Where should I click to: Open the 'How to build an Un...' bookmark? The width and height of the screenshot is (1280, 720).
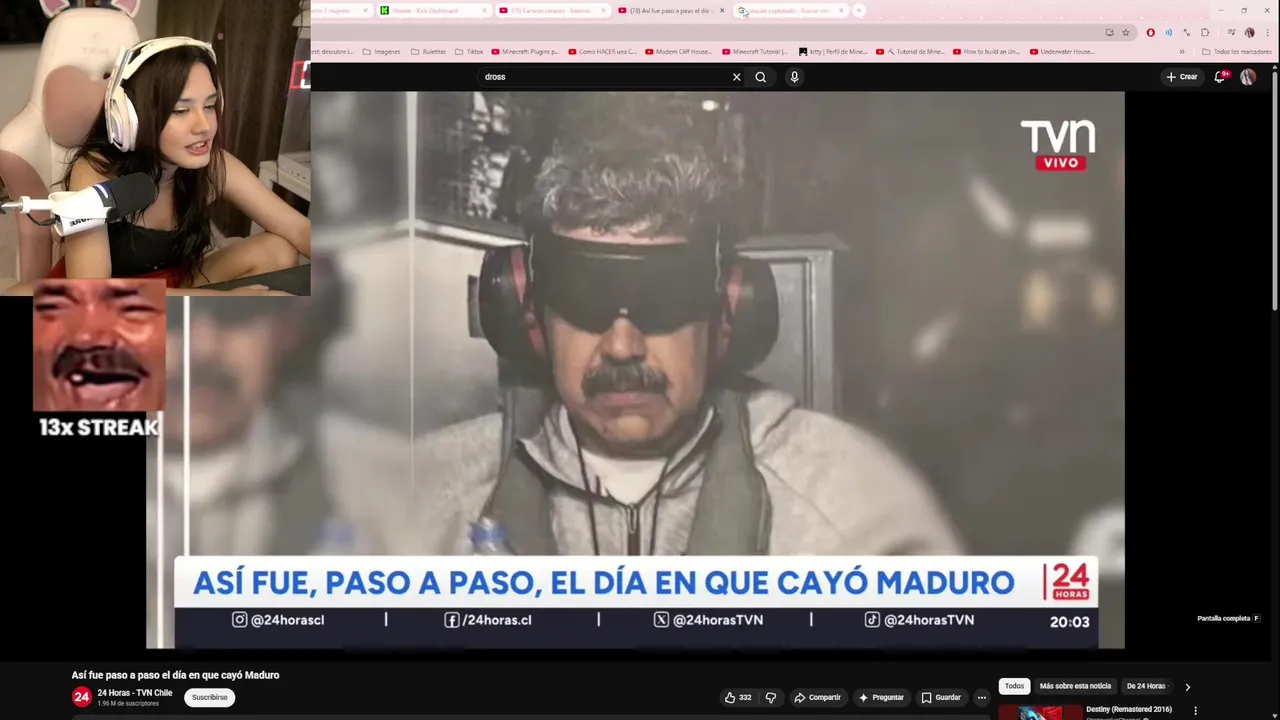tap(986, 51)
